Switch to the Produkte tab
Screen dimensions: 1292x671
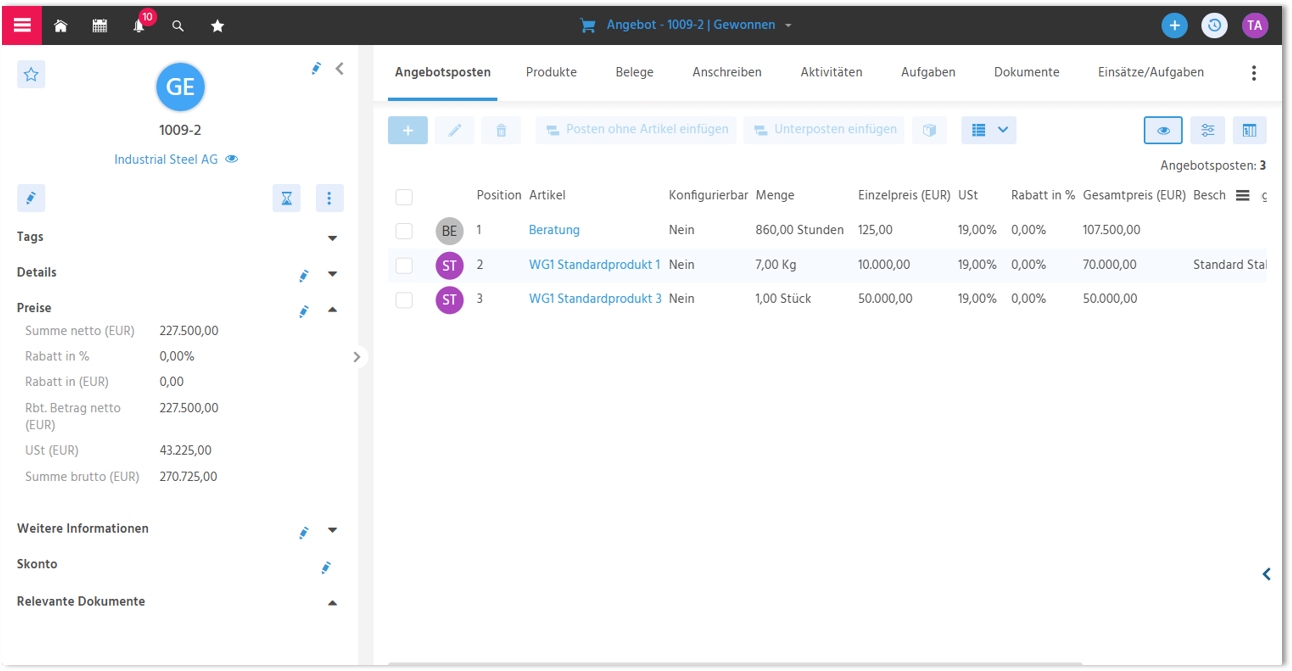click(551, 72)
